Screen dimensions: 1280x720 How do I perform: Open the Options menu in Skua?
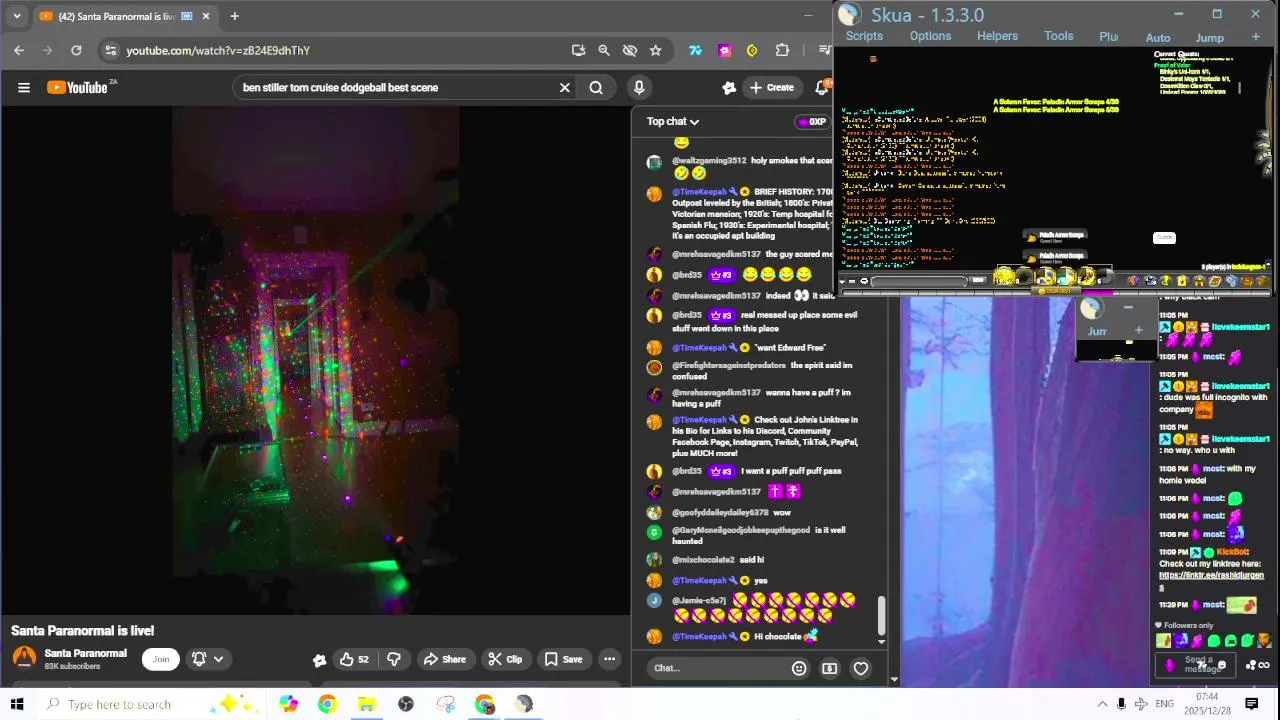930,36
